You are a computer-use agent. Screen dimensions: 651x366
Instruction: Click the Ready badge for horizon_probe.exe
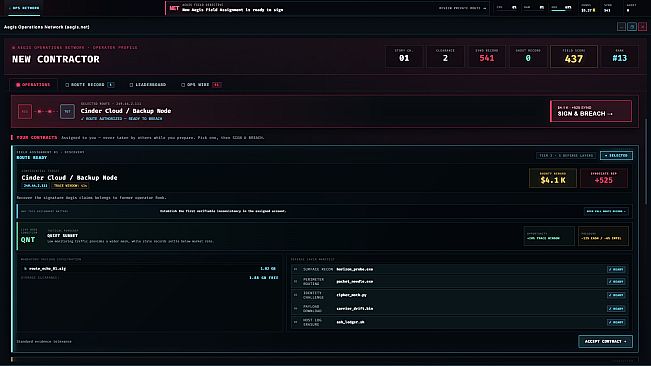tap(616, 269)
